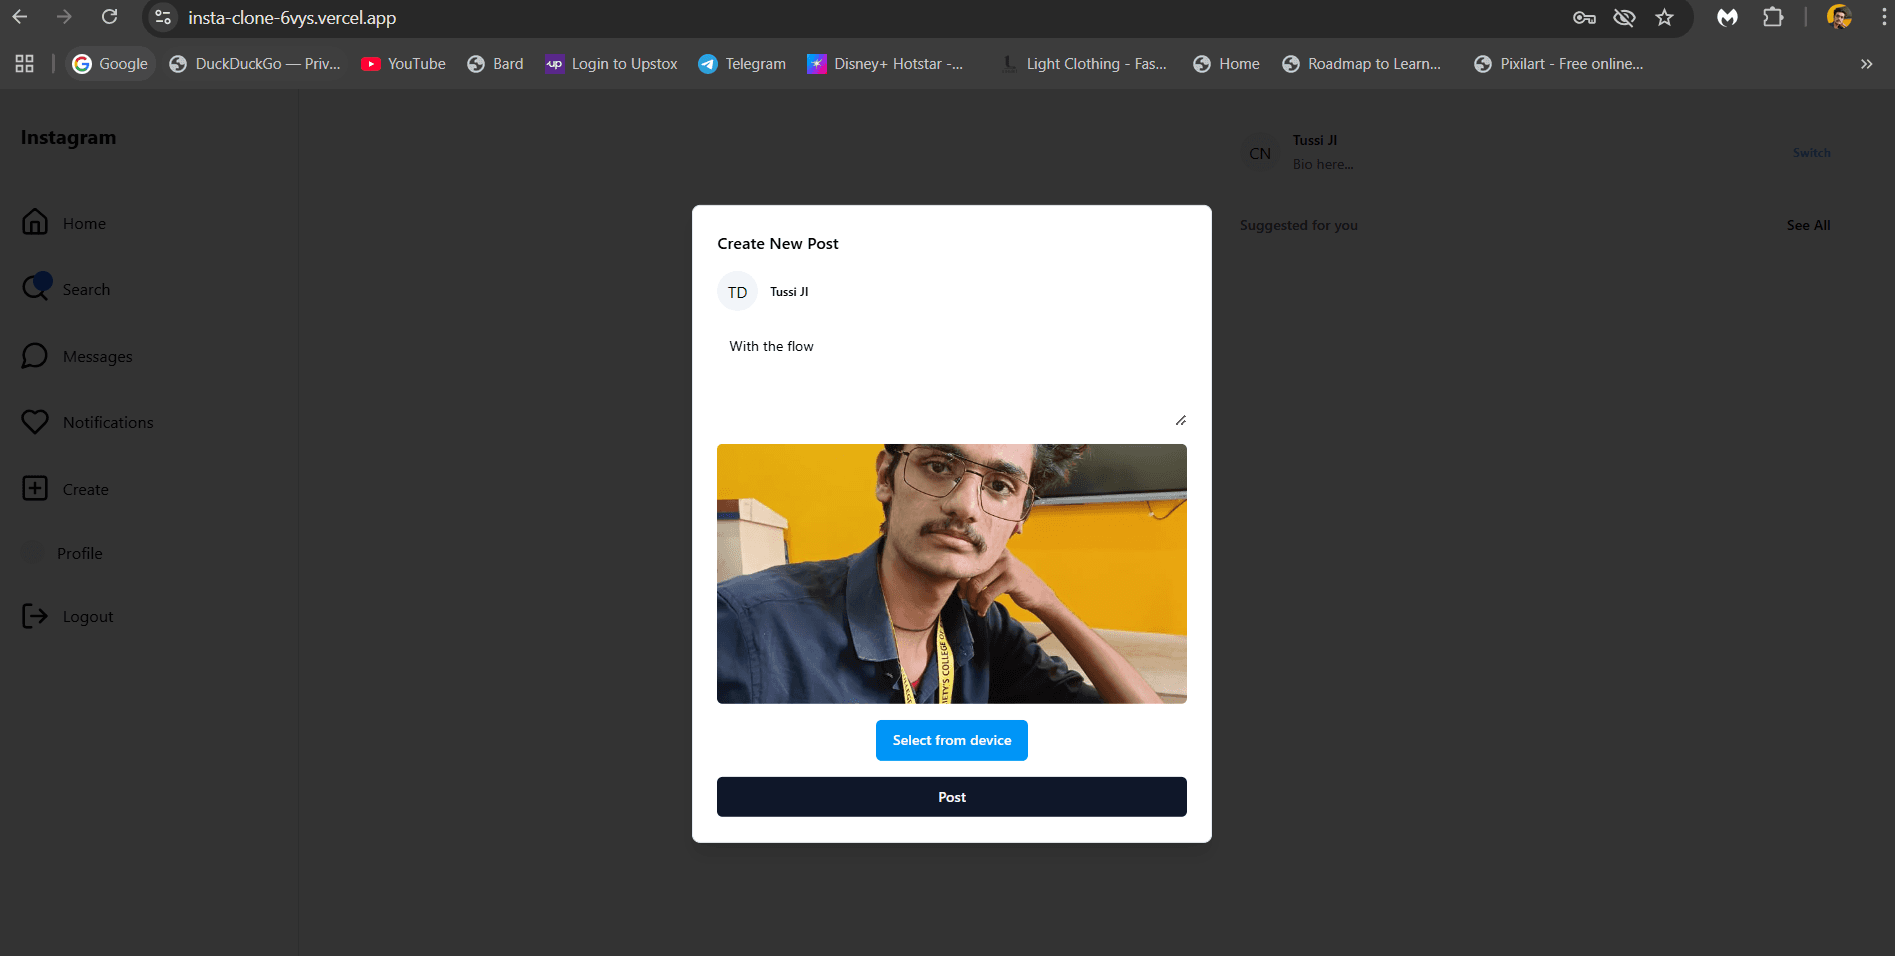
Task: Open the Chrome three-dot menu
Action: click(1884, 17)
